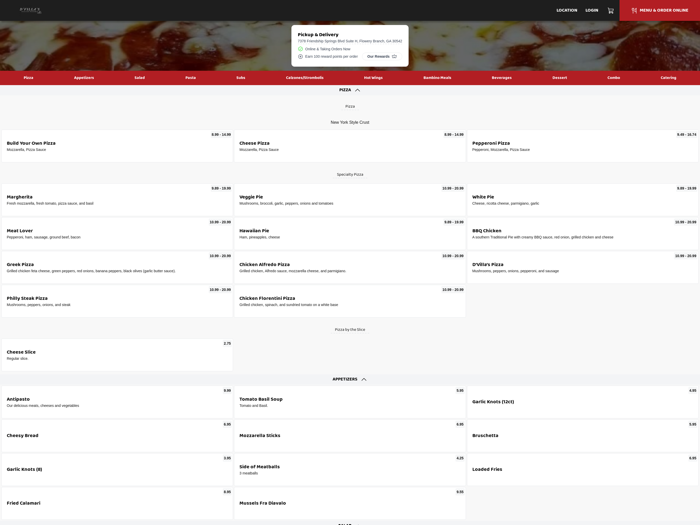Select Cheese Pizza menu item
700x525 pixels.
click(350, 146)
